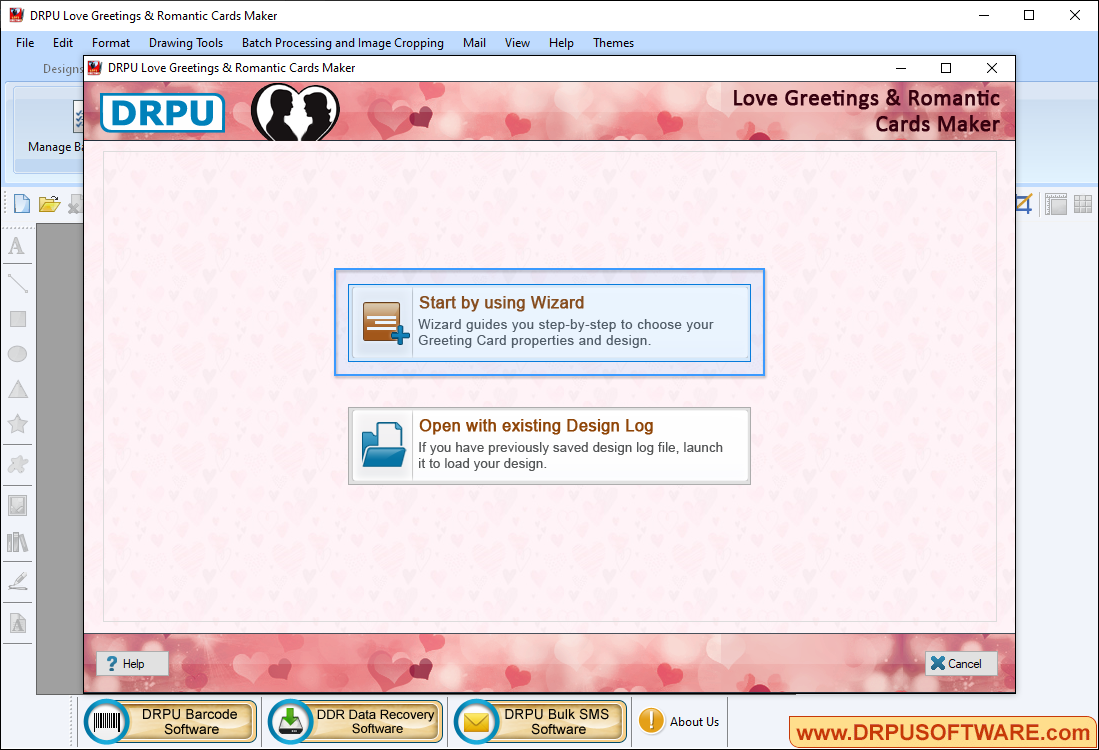Select the Rectangle shape tool
The width and height of the screenshot is (1099, 750).
point(17,319)
